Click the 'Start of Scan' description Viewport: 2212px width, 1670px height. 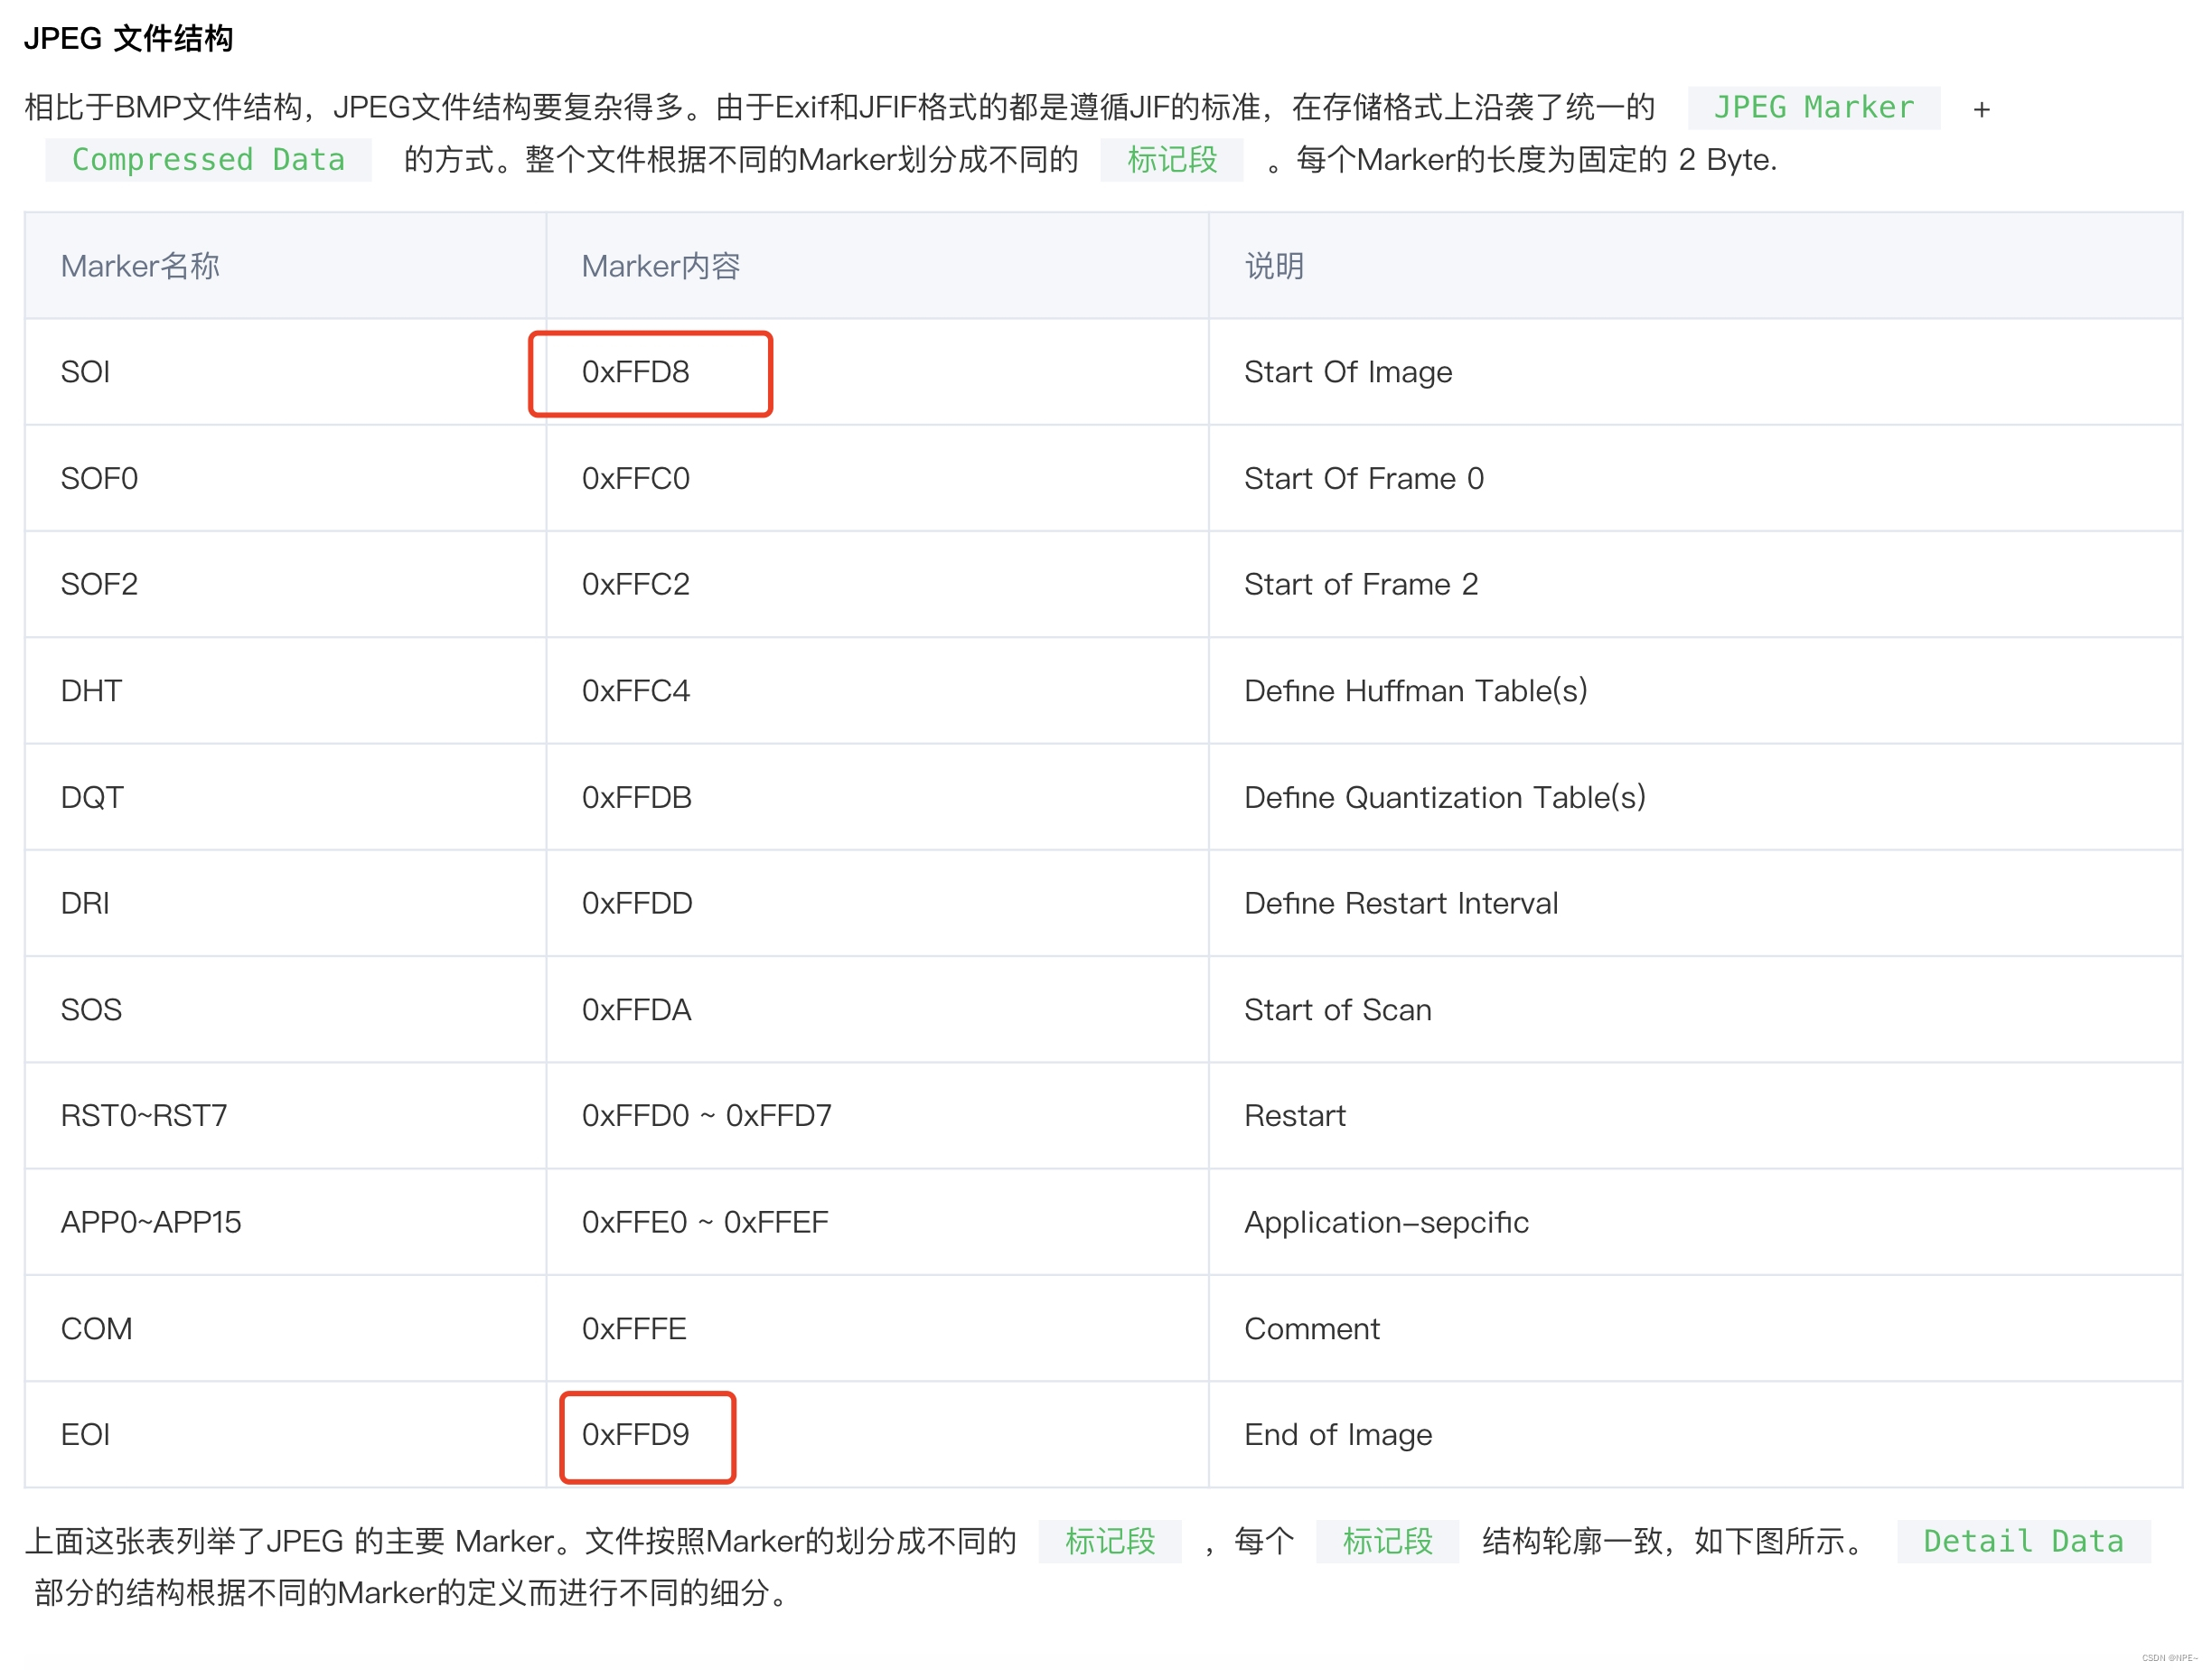pos(1337,1010)
